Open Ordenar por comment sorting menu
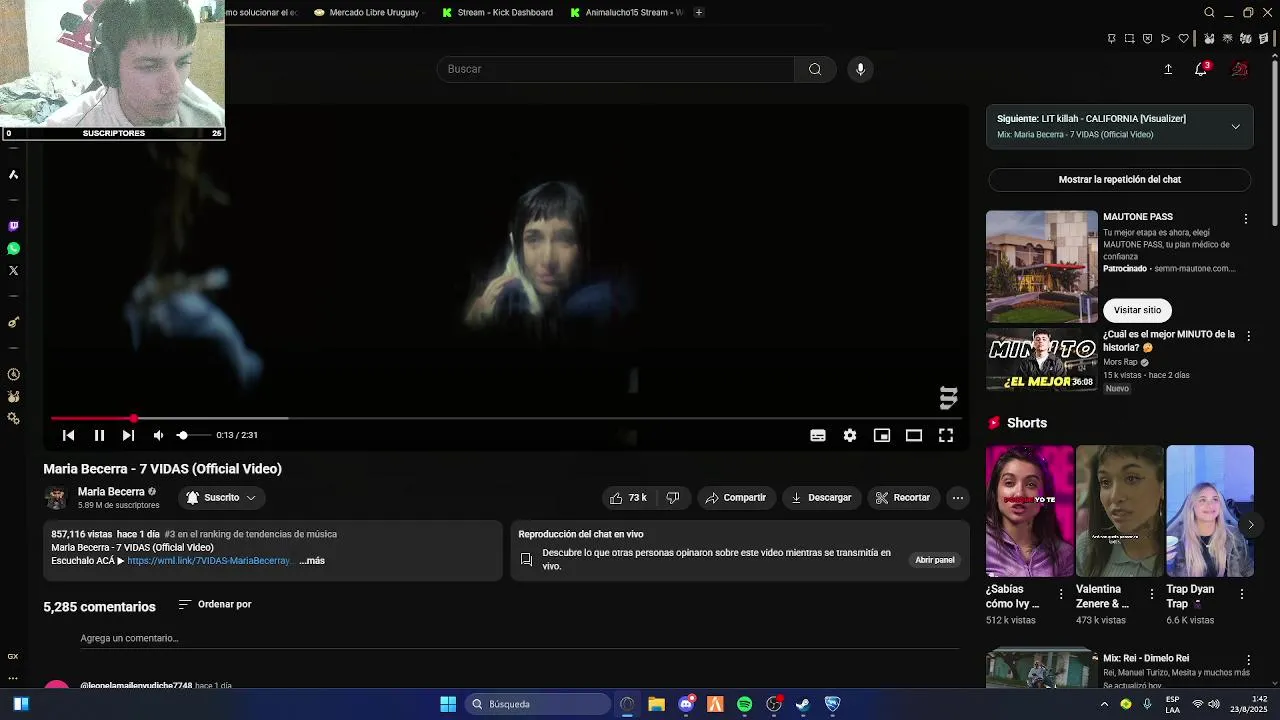Viewport: 1280px width, 720px height. pos(214,604)
